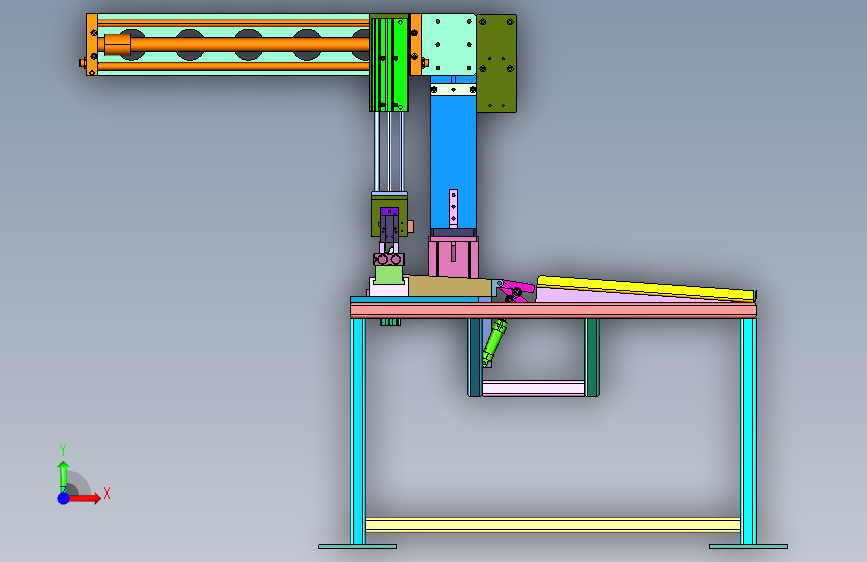Screen dimensions: 867x562
Task: Select the white base block under green block
Action: 389,288
